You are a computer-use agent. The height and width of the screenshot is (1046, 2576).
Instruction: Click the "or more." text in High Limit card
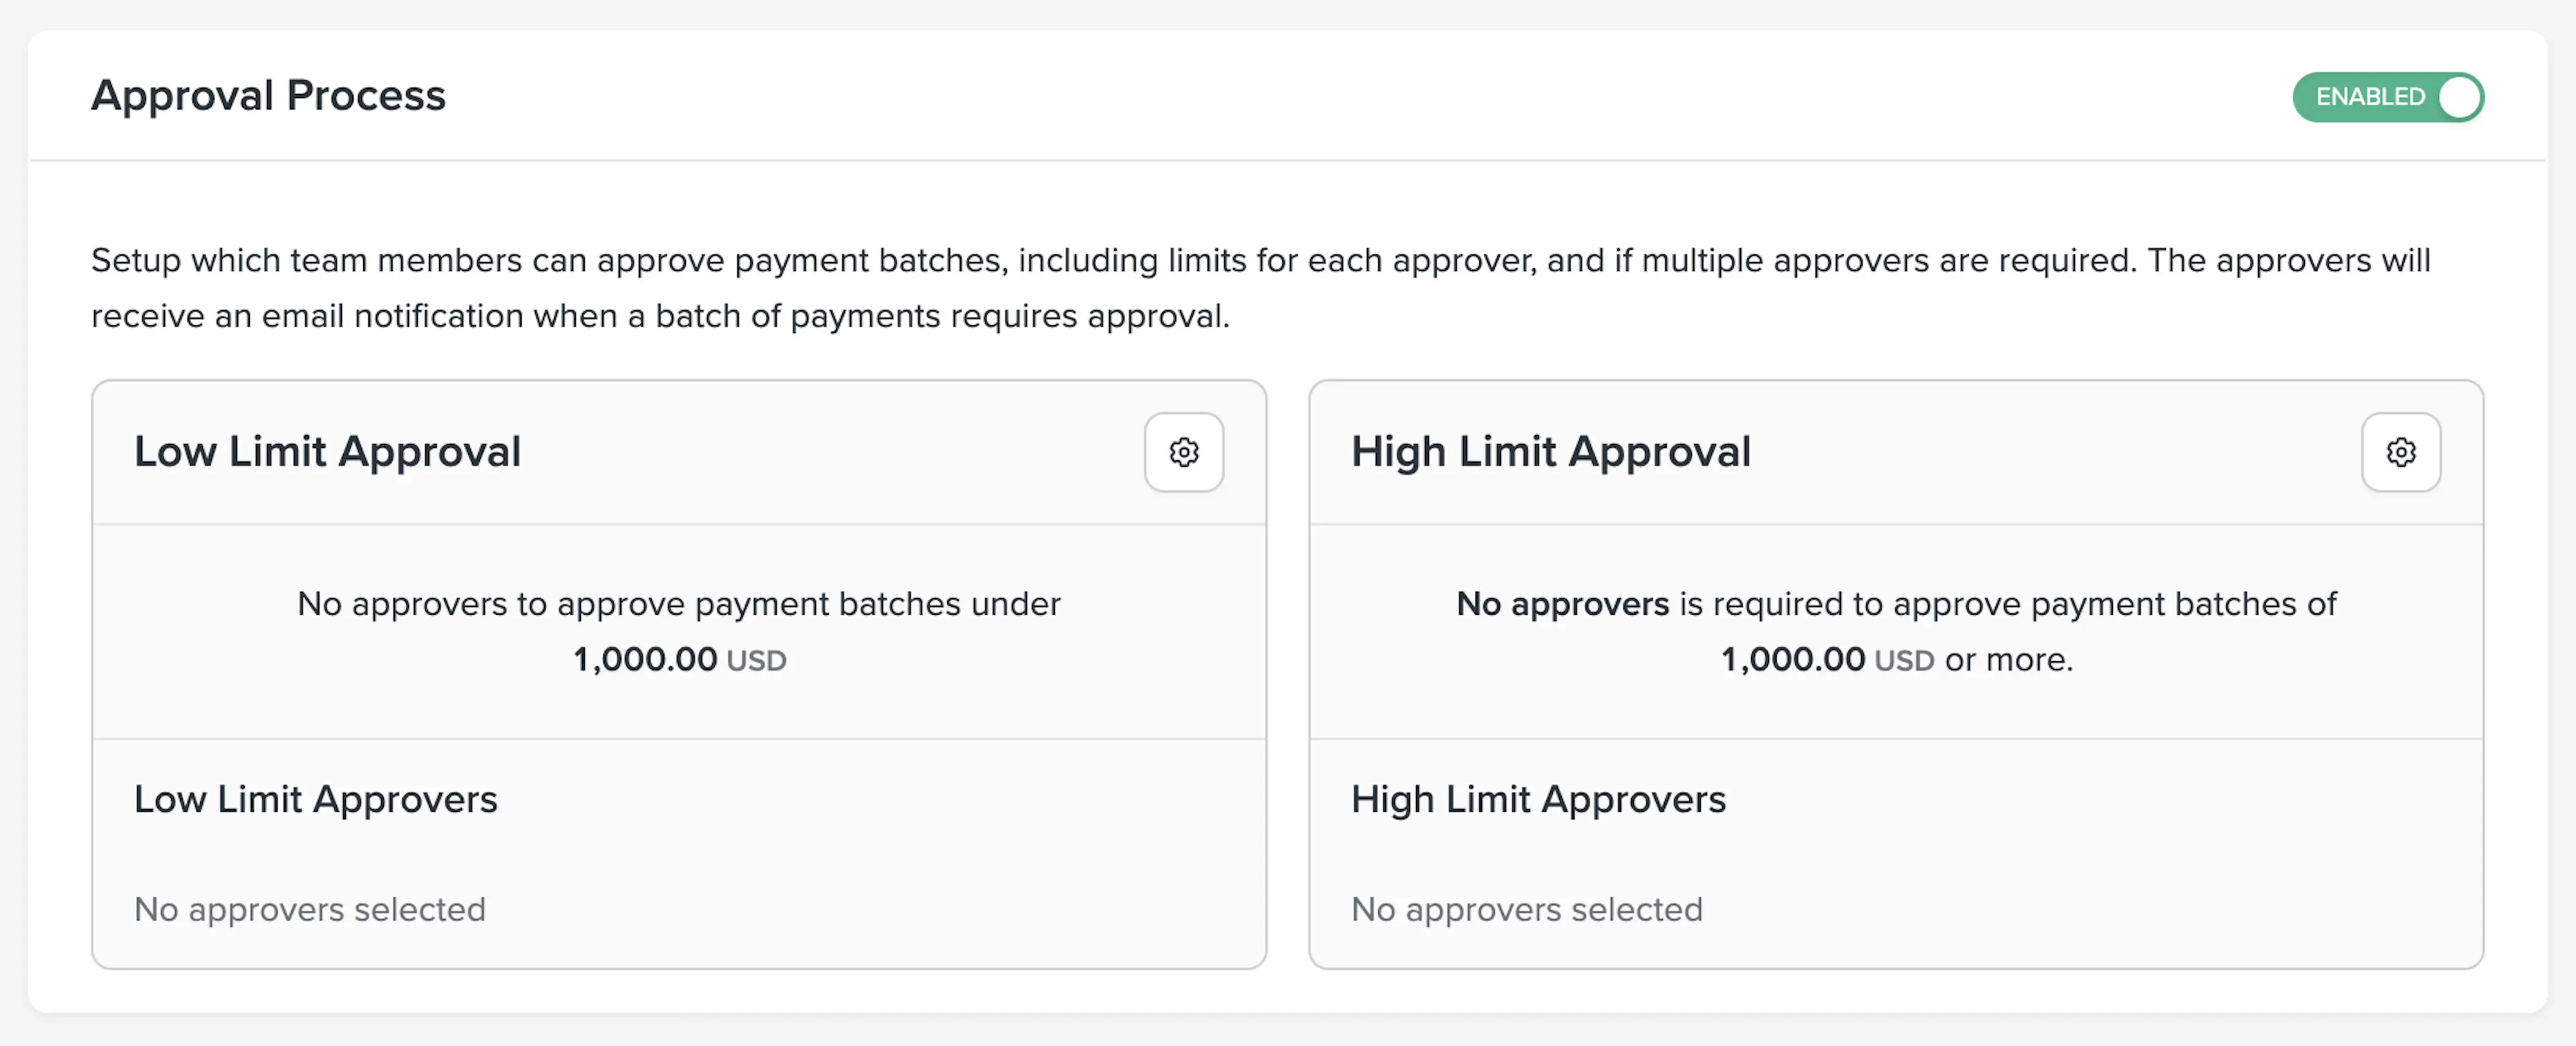click(2008, 660)
